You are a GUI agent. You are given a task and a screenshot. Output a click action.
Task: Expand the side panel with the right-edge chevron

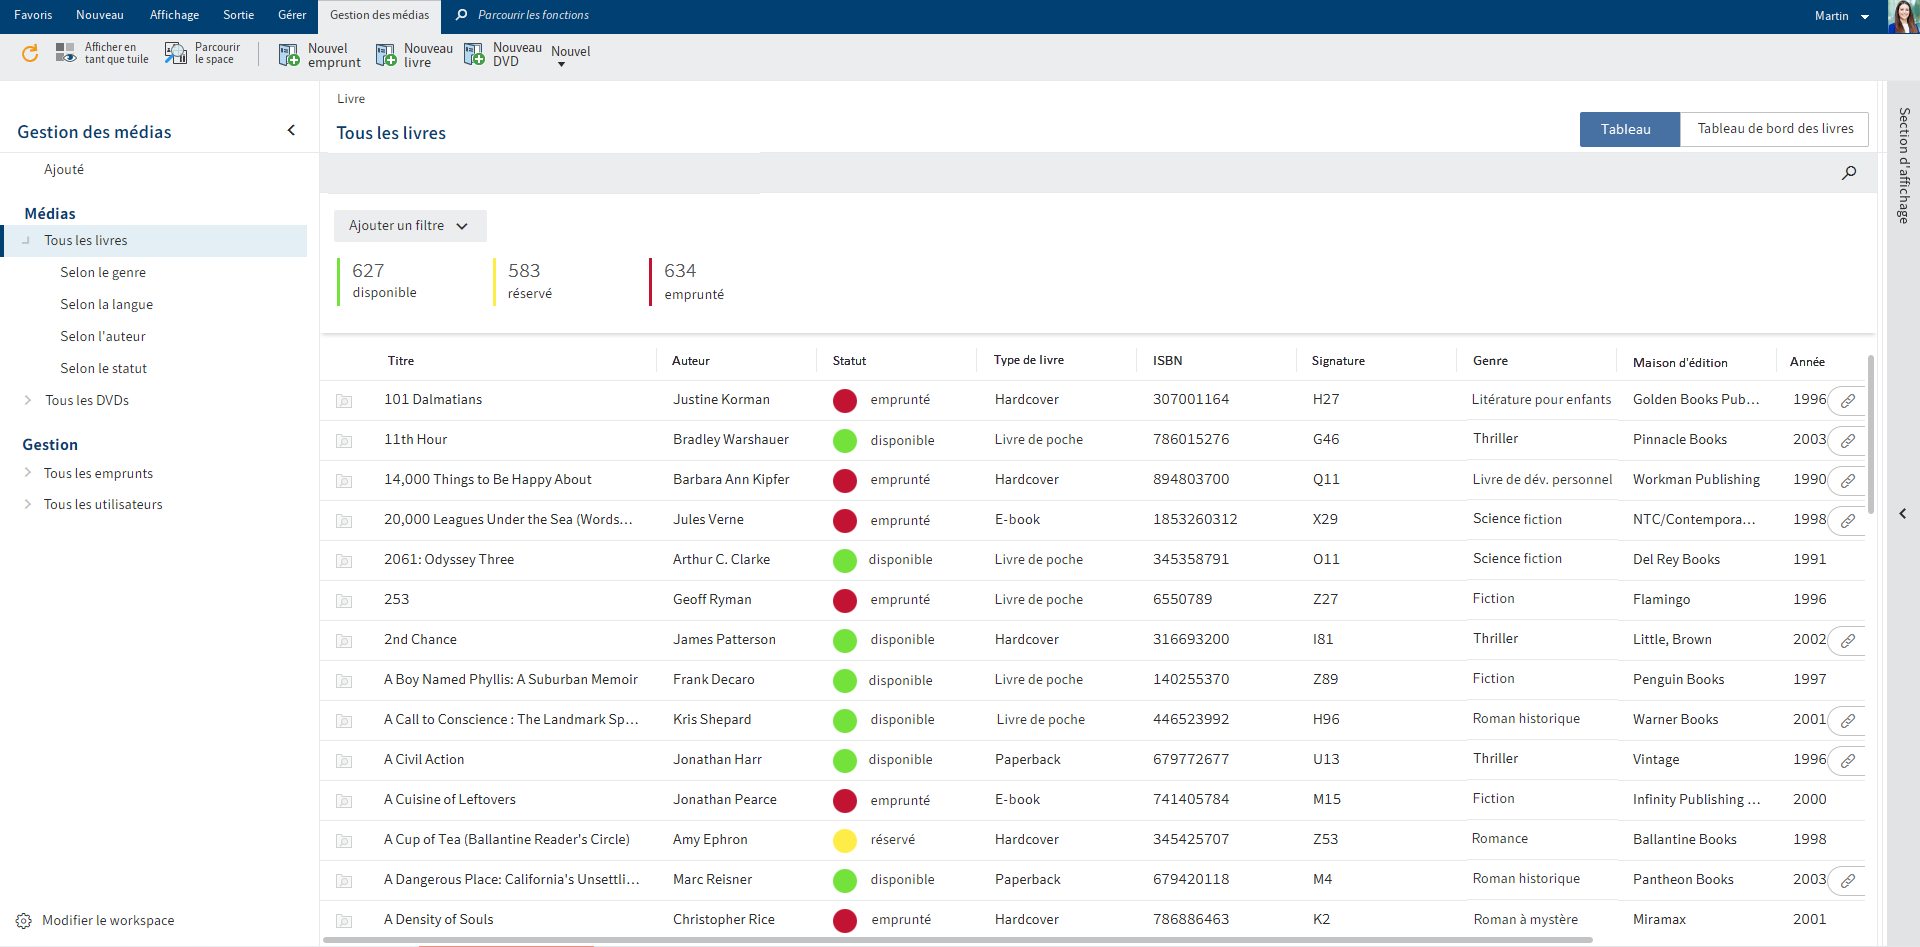click(1902, 513)
